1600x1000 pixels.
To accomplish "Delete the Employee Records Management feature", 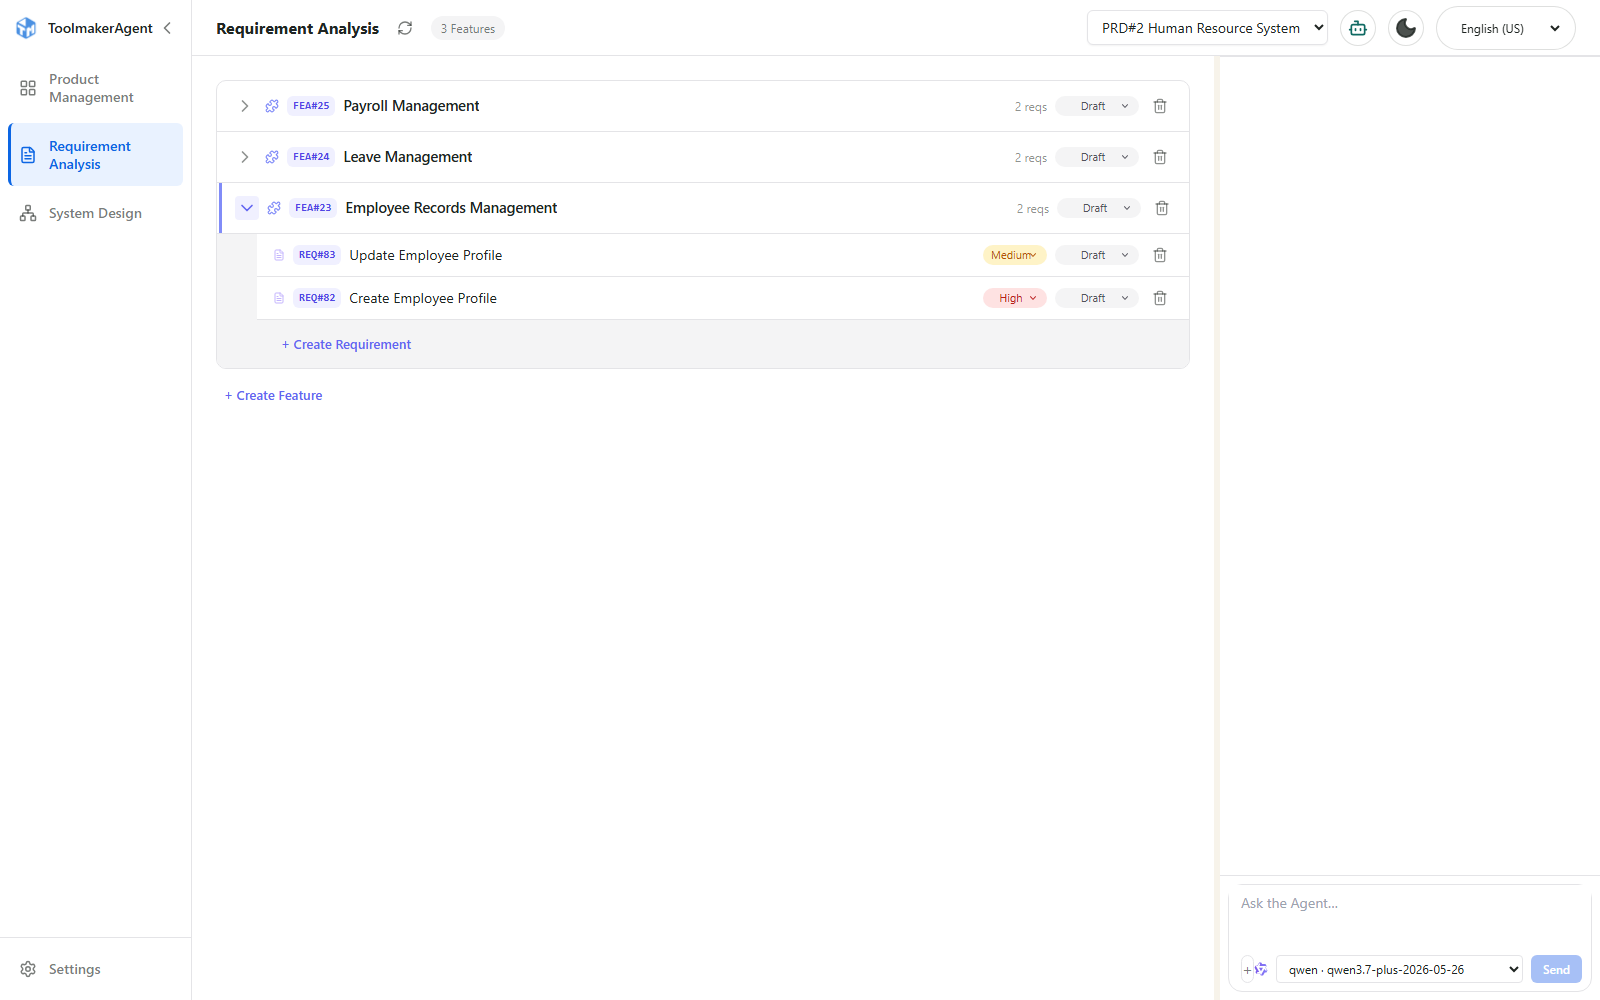I will (1162, 208).
